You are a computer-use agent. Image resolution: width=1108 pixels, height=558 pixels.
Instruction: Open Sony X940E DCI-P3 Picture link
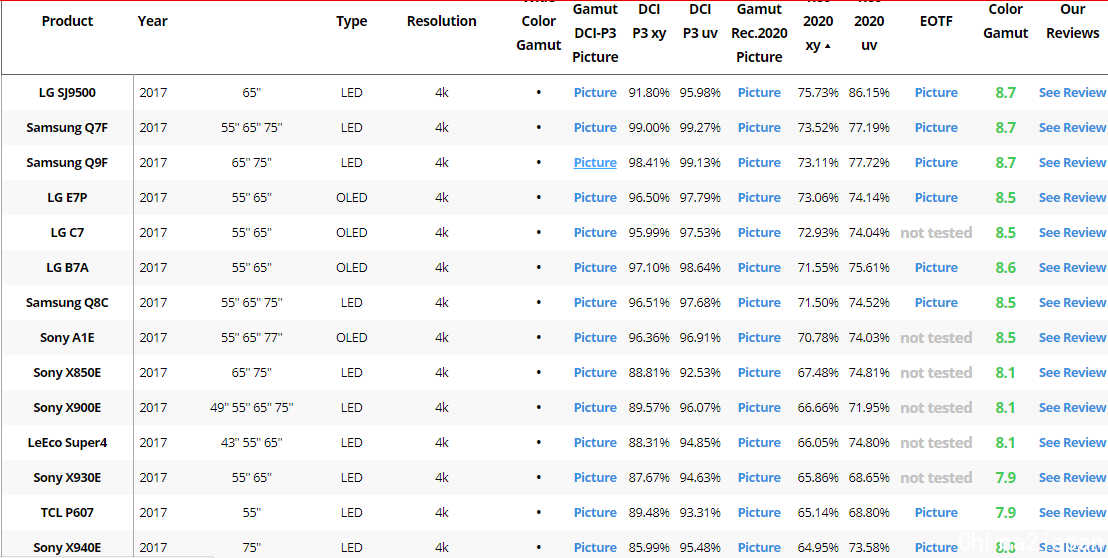(x=595, y=547)
